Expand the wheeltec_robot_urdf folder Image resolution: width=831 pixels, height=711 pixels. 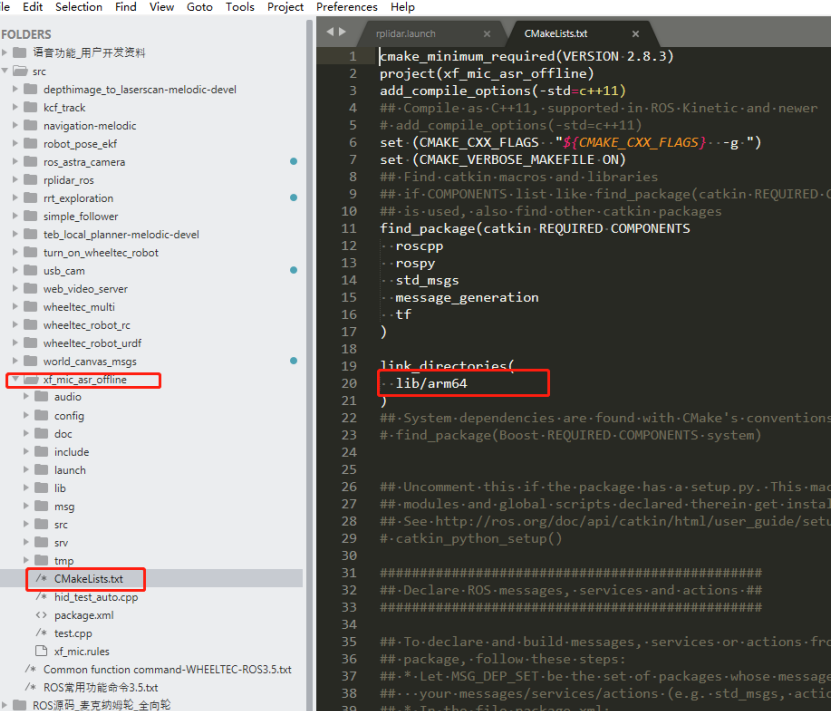(16, 343)
